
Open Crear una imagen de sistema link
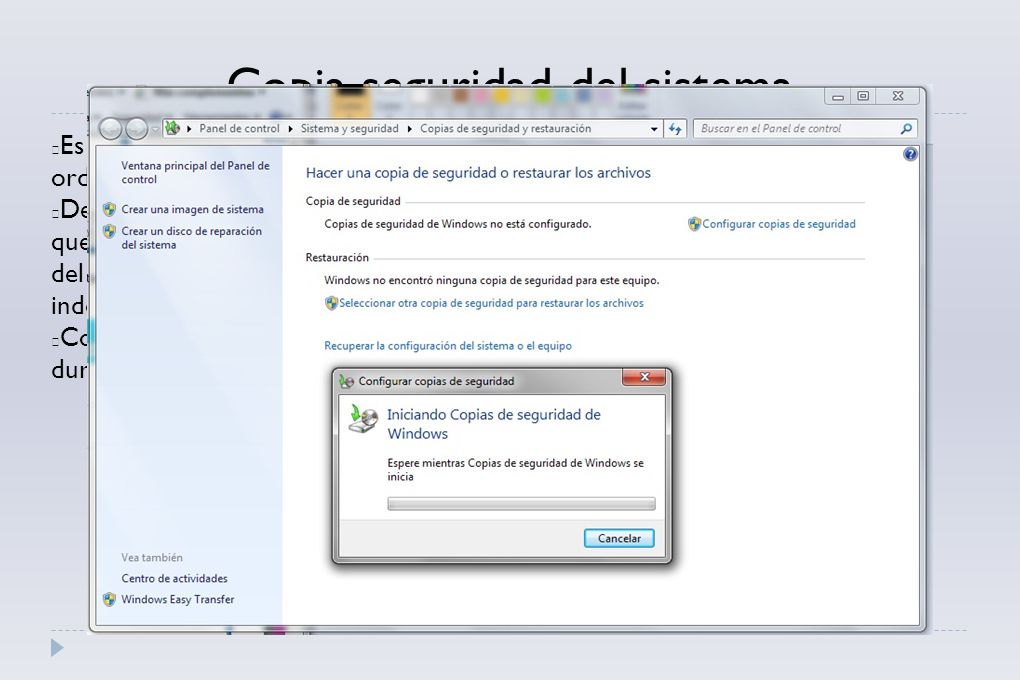(x=193, y=210)
